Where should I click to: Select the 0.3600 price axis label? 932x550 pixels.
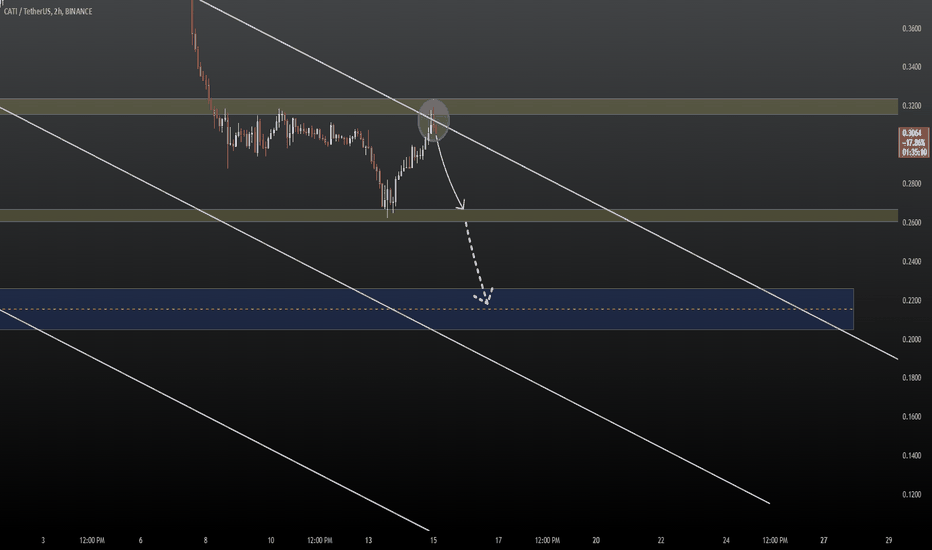(911, 29)
